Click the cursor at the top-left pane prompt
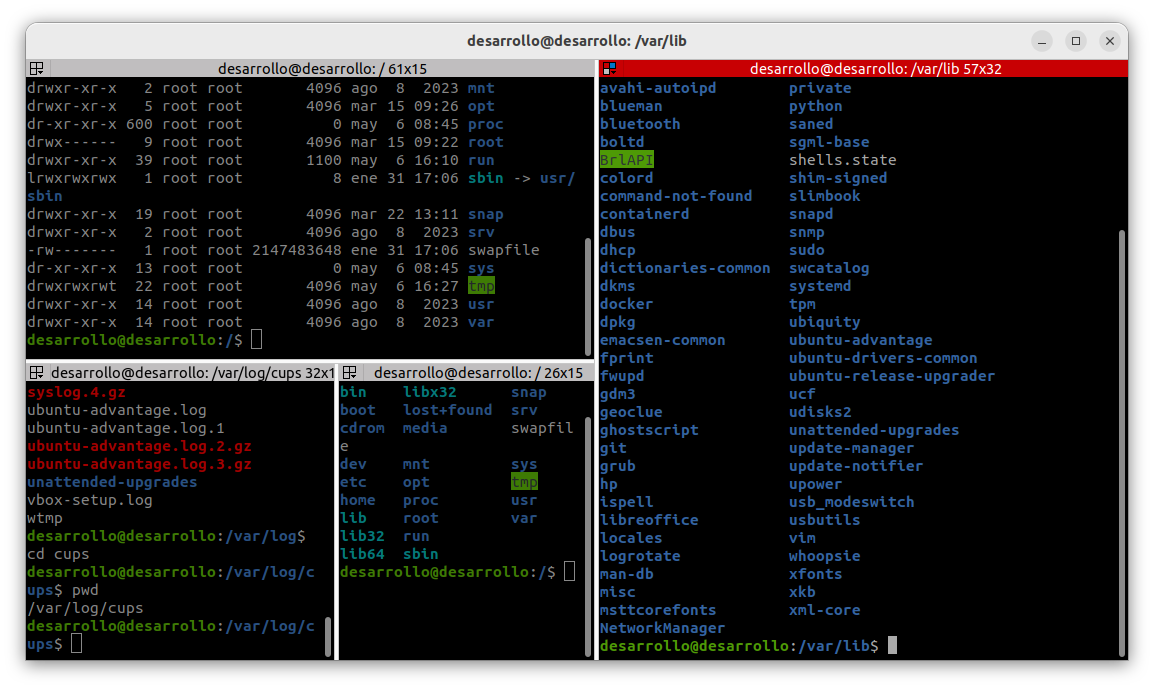Image resolution: width=1154 pixels, height=689 pixels. 256,340
